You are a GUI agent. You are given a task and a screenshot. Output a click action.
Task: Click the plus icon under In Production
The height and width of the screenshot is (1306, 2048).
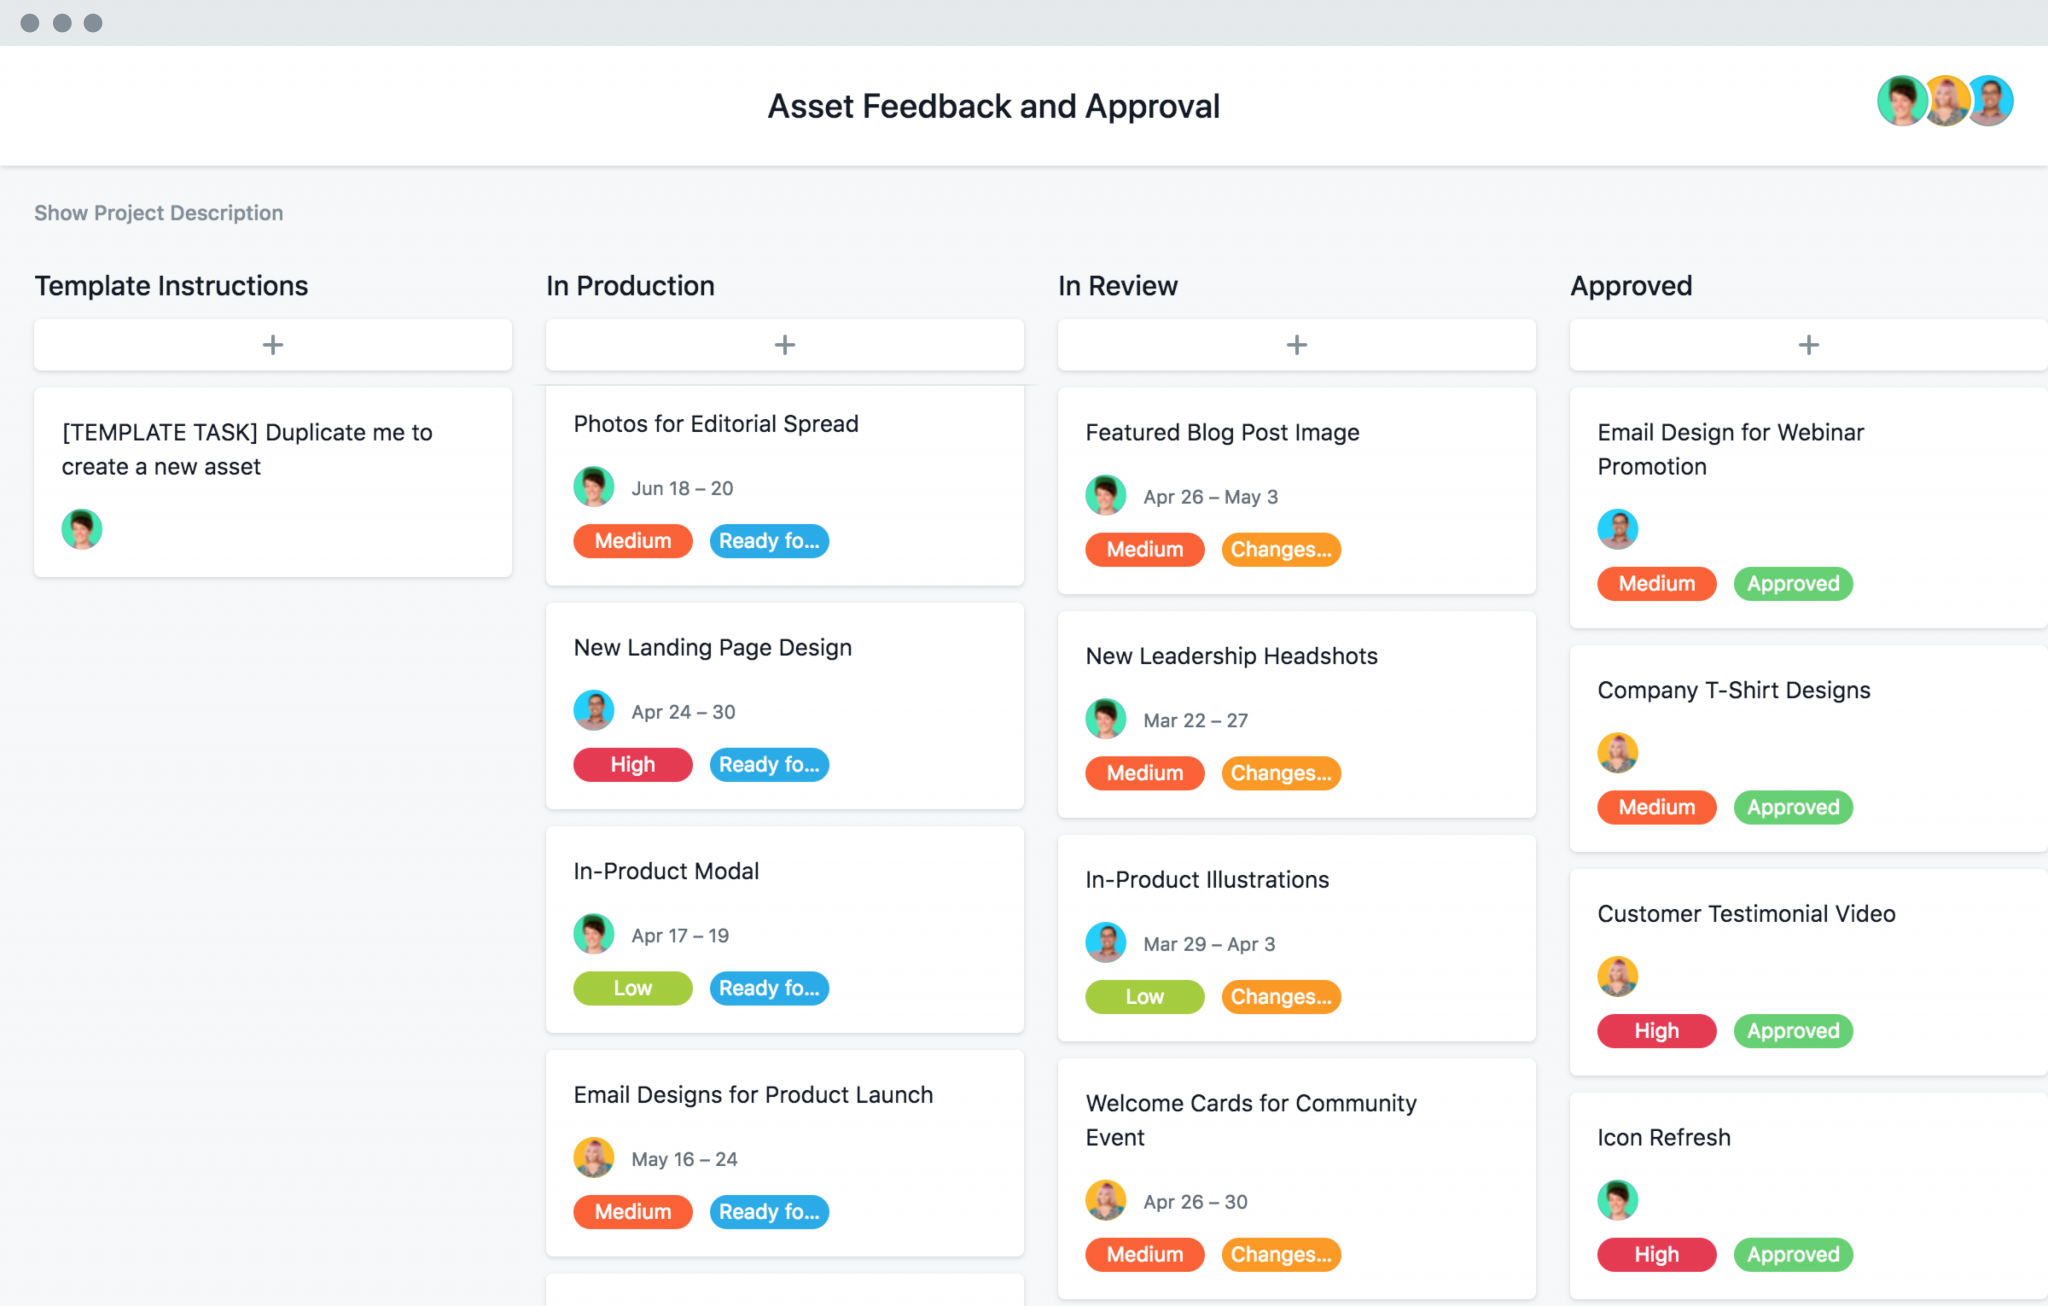point(785,345)
